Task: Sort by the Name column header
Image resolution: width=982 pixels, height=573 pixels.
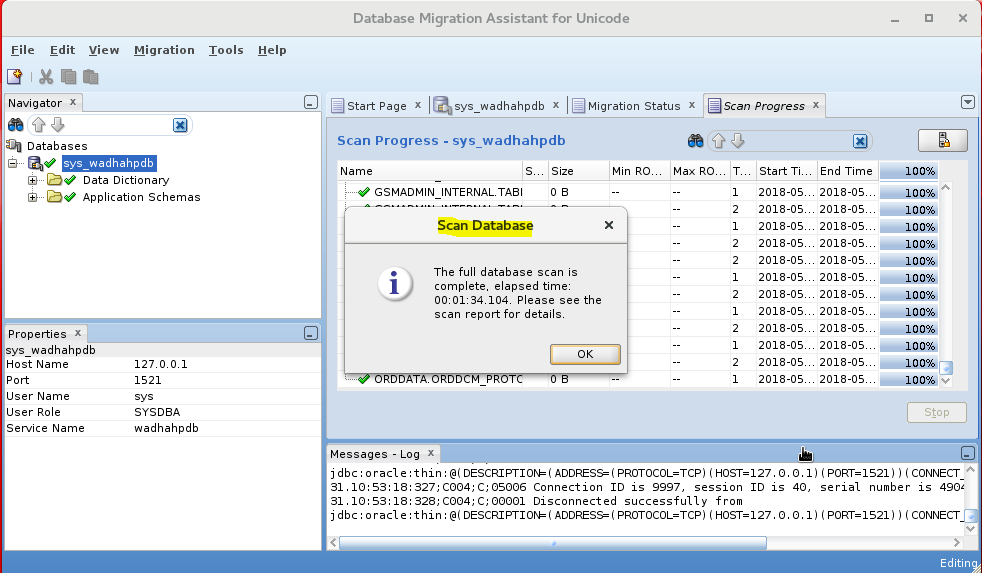Action: [430, 171]
